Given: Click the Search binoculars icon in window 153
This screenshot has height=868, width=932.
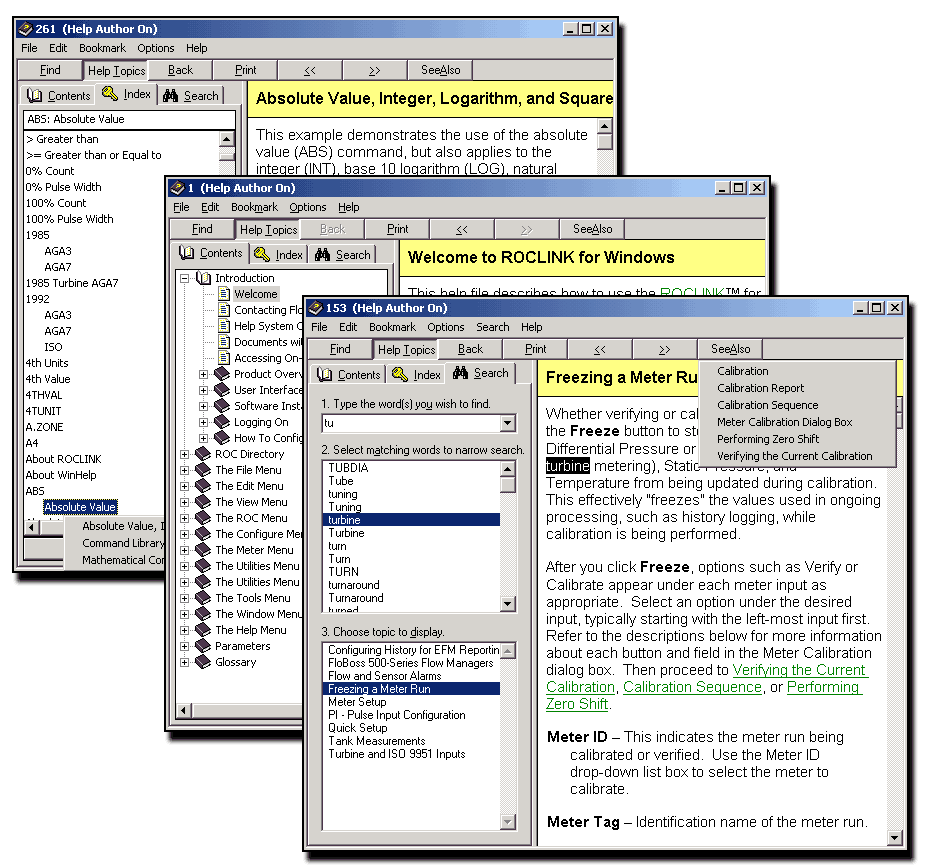Looking at the screenshot, I should click(461, 373).
